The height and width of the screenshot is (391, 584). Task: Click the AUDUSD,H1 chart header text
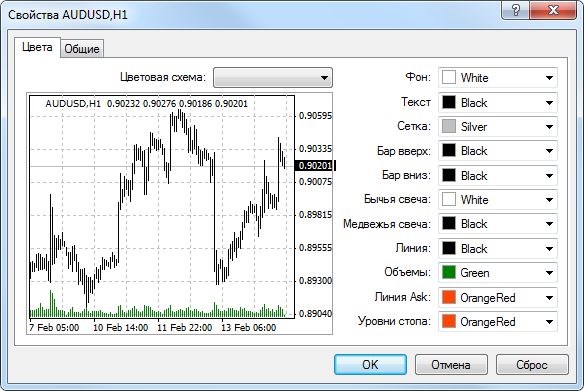pyautogui.click(x=73, y=104)
